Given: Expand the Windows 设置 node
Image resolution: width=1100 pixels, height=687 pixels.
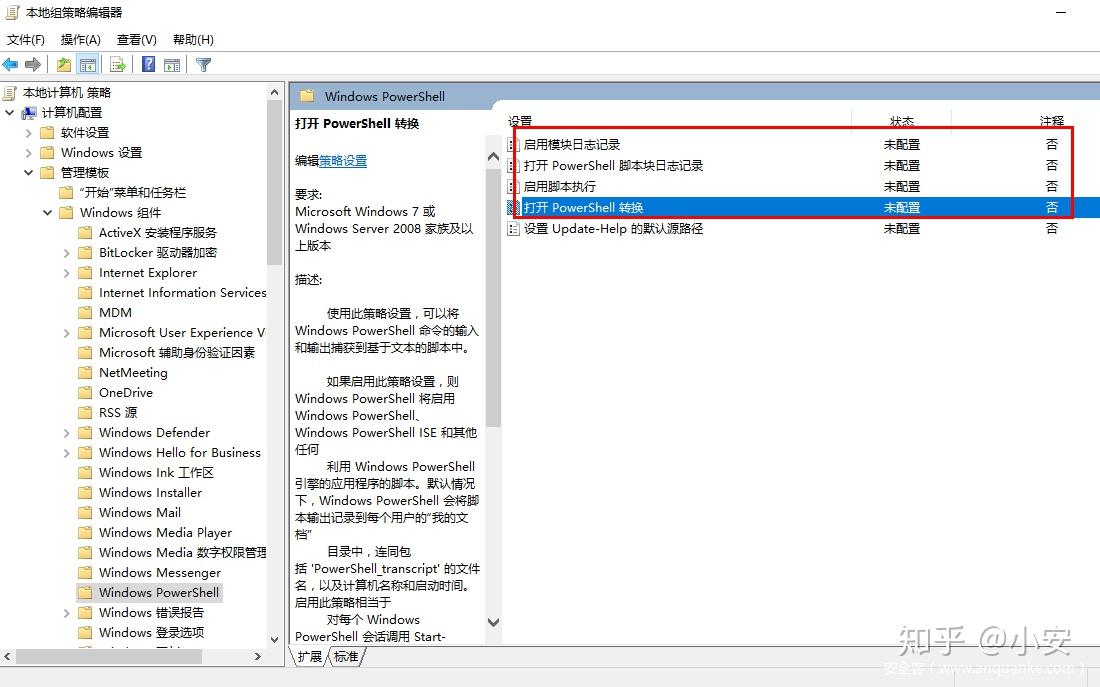Looking at the screenshot, I should [28, 152].
